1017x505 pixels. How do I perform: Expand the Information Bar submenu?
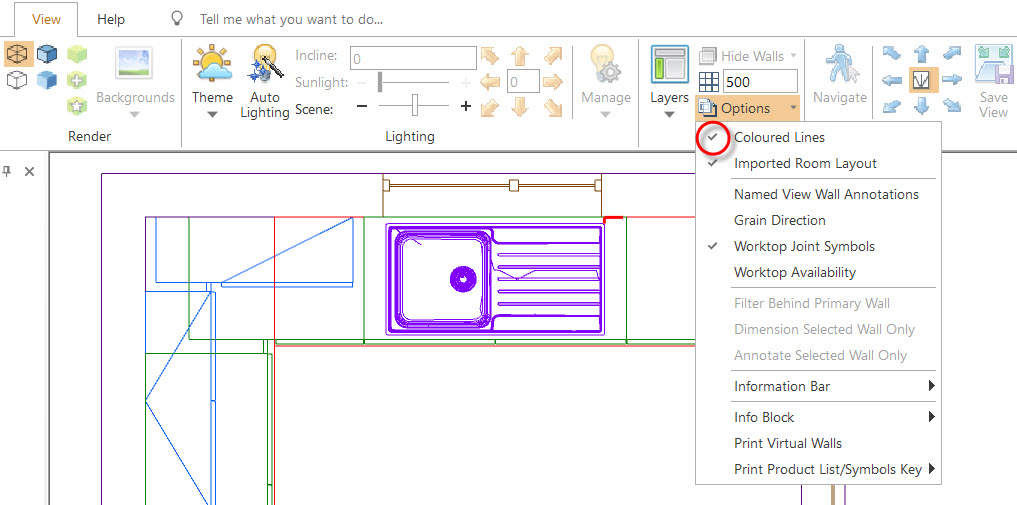(818, 386)
